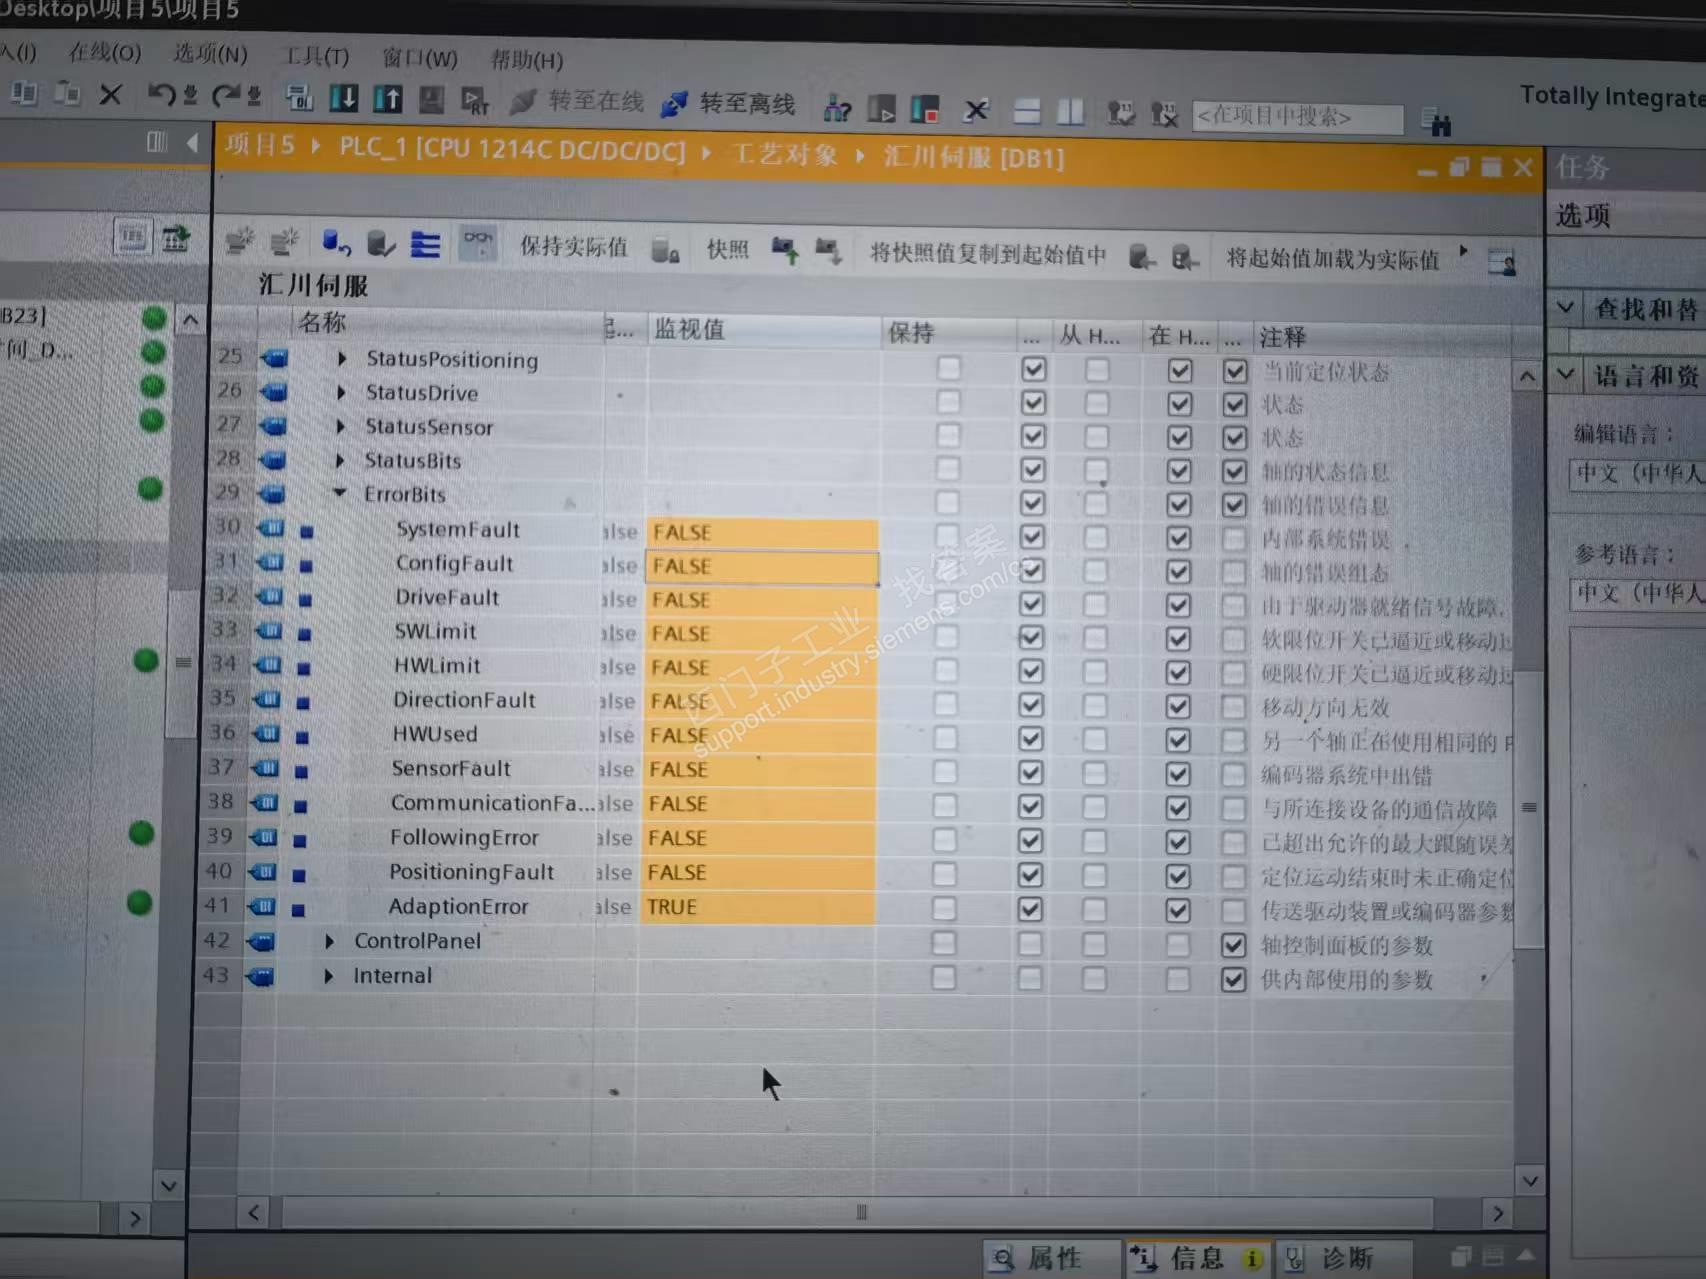Collapse the ErrorBits row

[339, 493]
